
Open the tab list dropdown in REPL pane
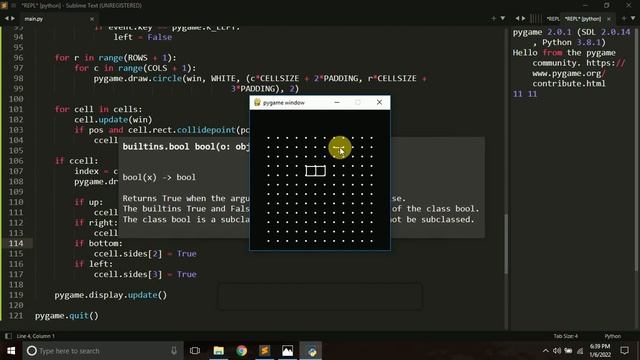[633, 18]
